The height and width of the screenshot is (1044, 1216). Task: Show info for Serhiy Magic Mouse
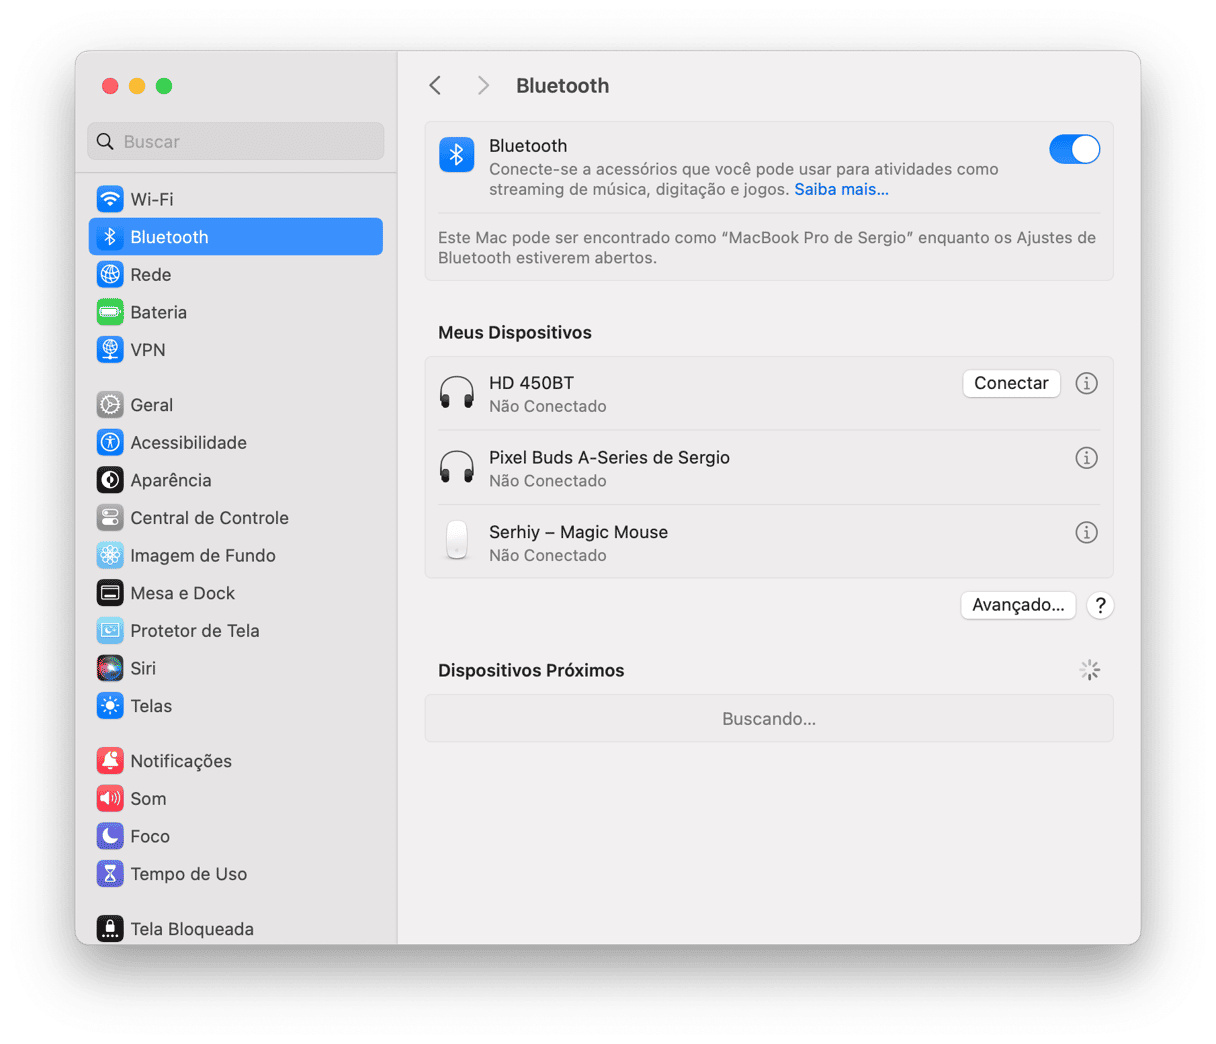click(1086, 532)
